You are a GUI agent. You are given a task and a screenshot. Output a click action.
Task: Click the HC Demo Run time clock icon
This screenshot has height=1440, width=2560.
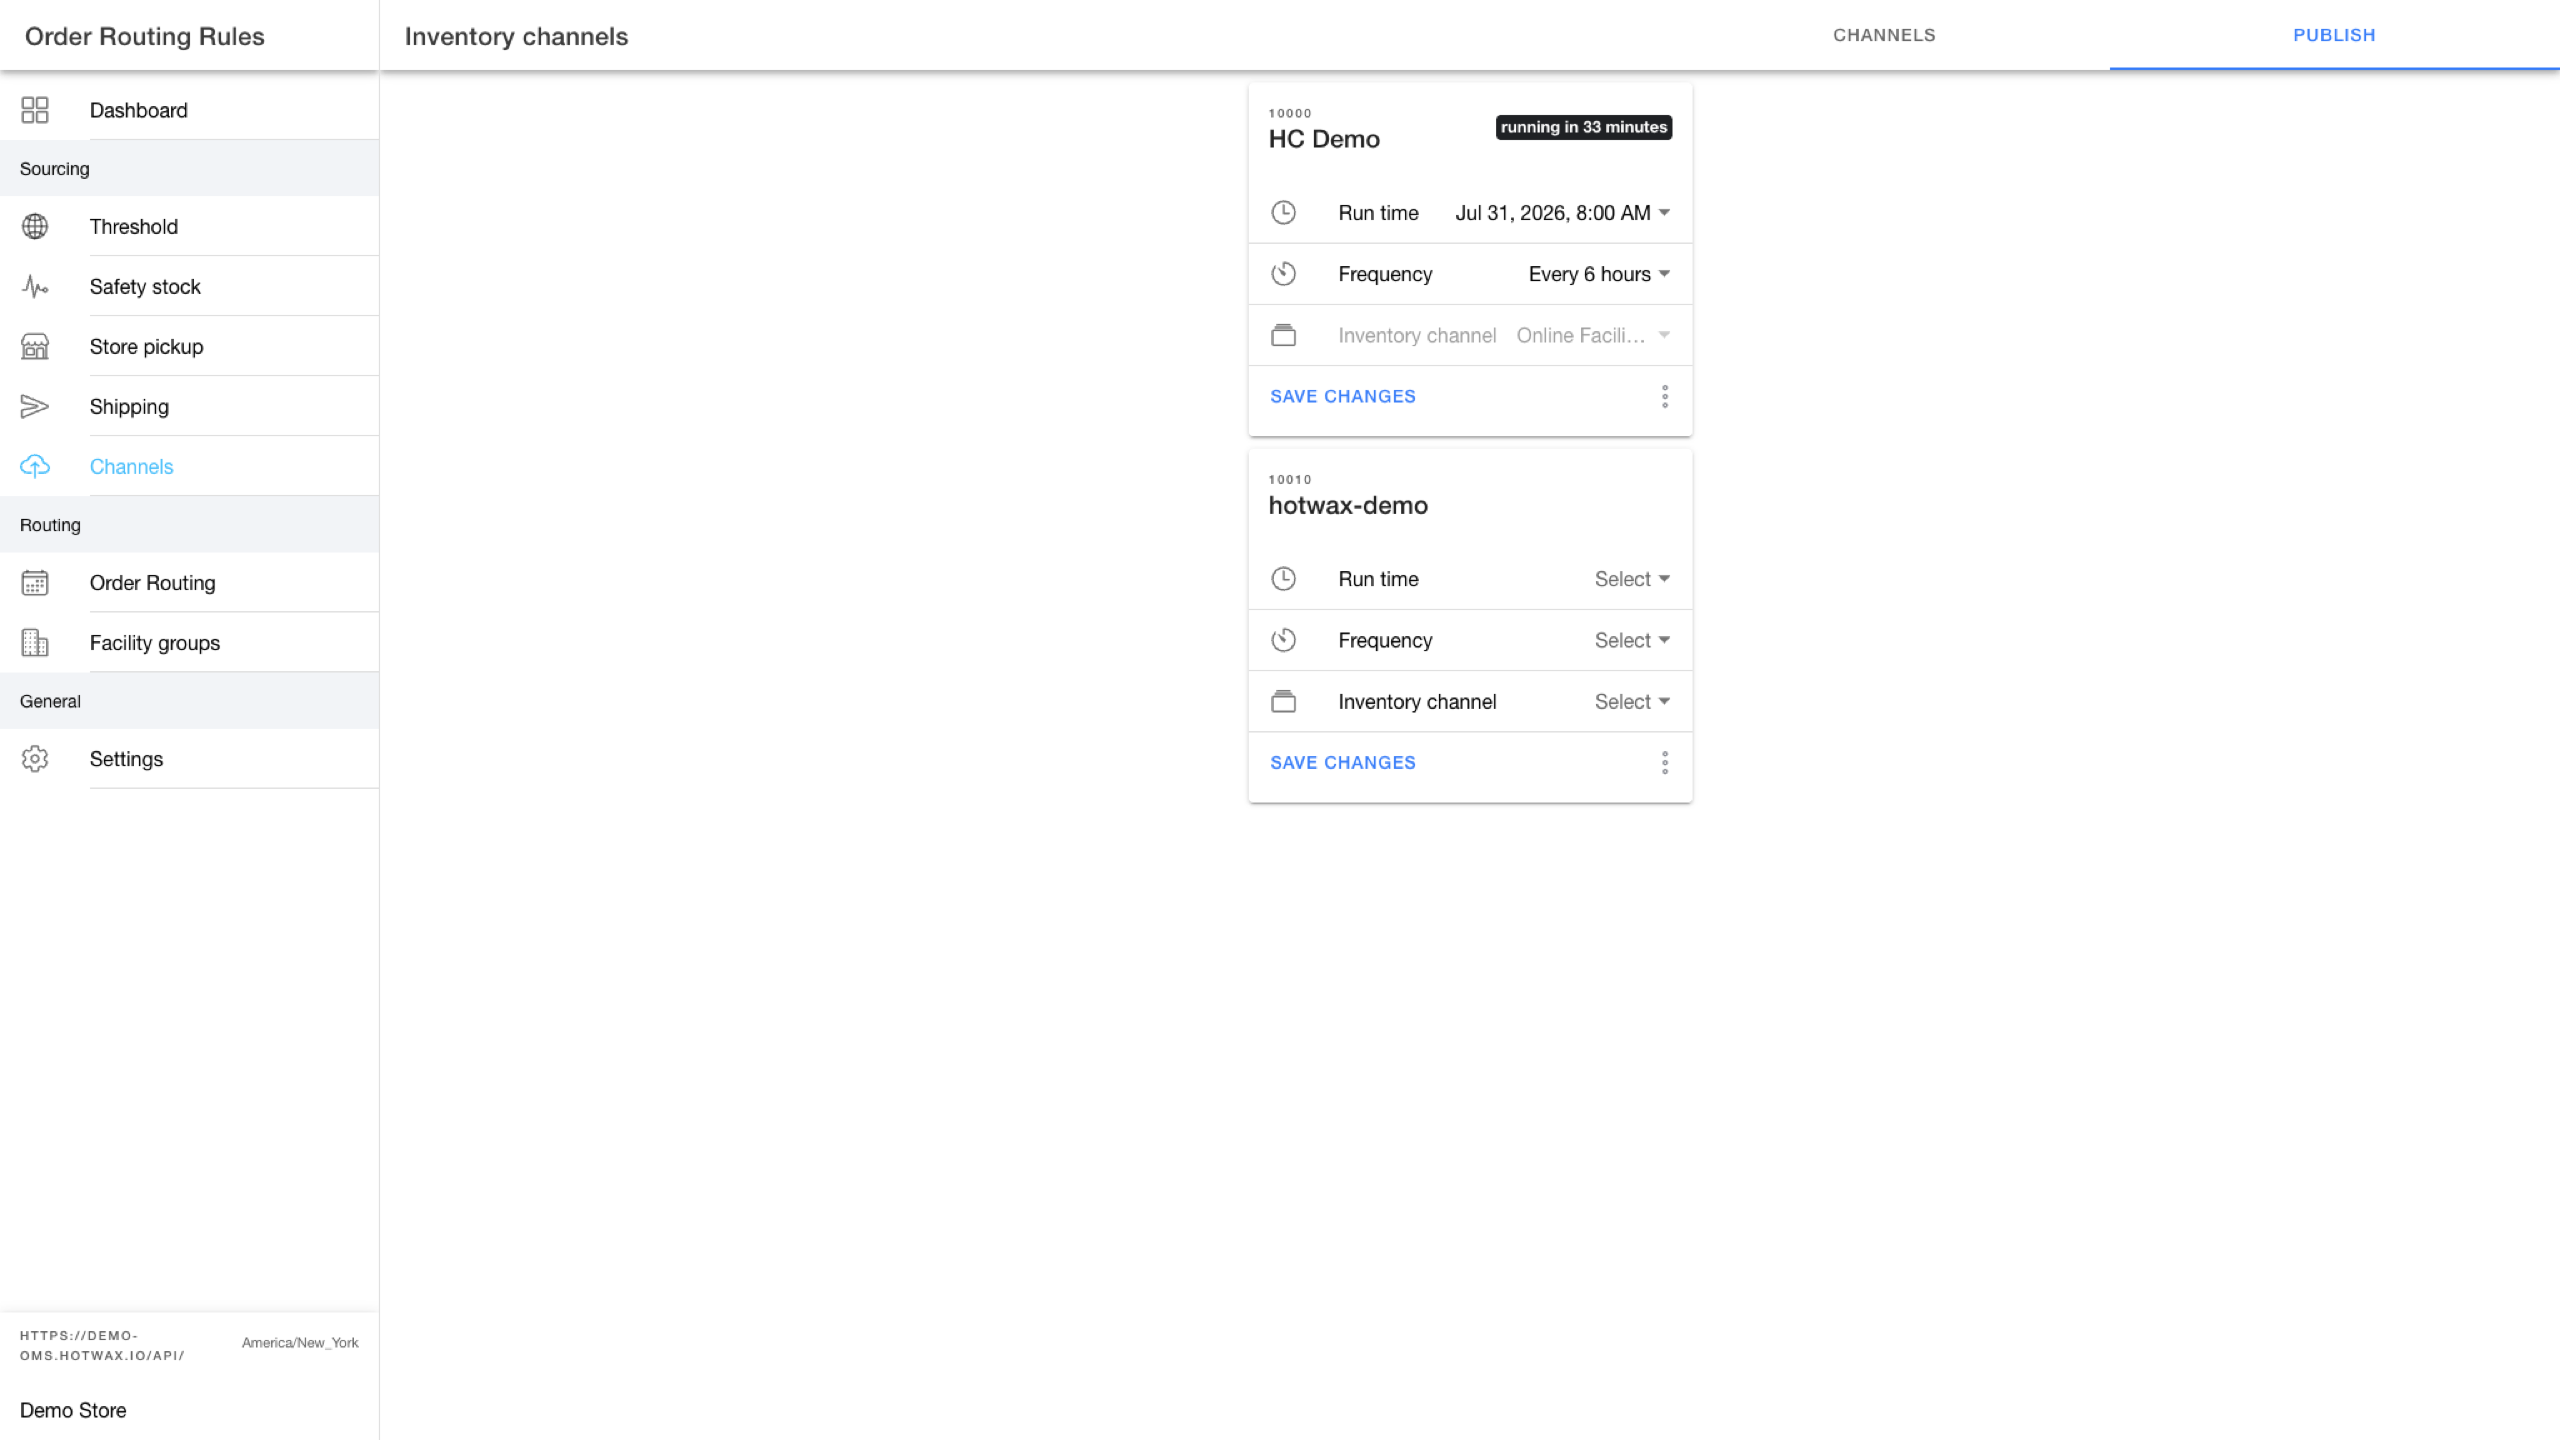tap(1283, 212)
